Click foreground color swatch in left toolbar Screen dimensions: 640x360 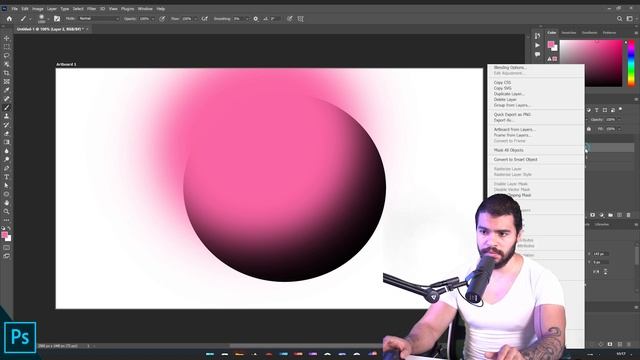point(4,235)
